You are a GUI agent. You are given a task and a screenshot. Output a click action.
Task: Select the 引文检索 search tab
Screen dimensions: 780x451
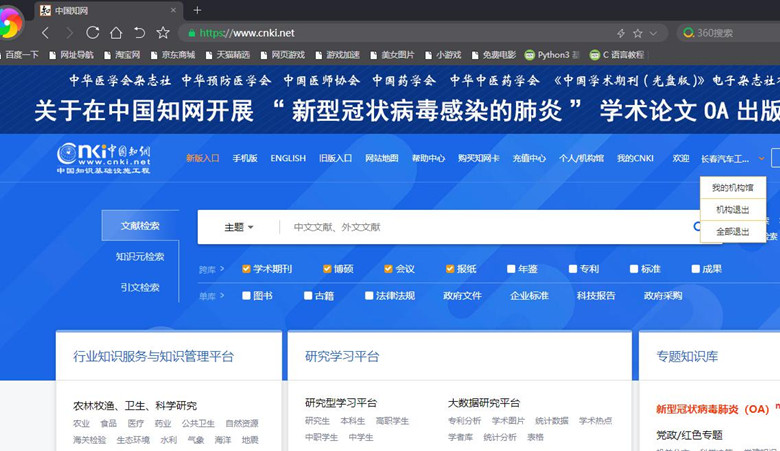tap(140, 287)
